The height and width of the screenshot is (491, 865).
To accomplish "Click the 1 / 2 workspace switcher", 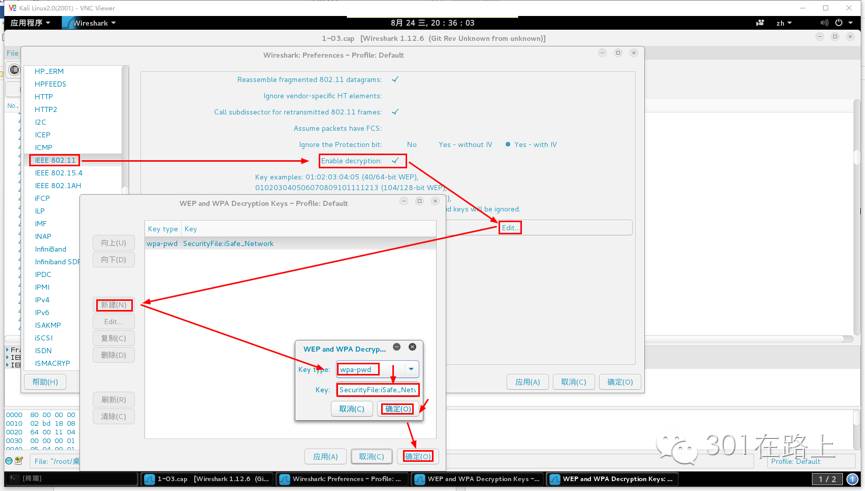I will (x=827, y=479).
